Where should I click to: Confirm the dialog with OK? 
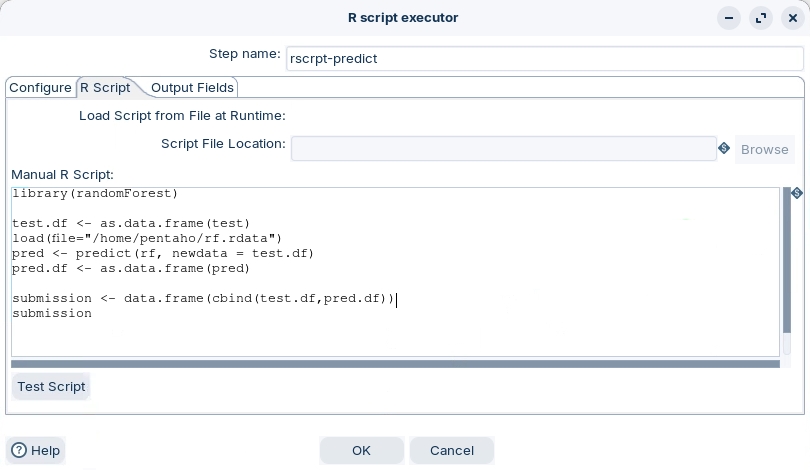pos(361,450)
